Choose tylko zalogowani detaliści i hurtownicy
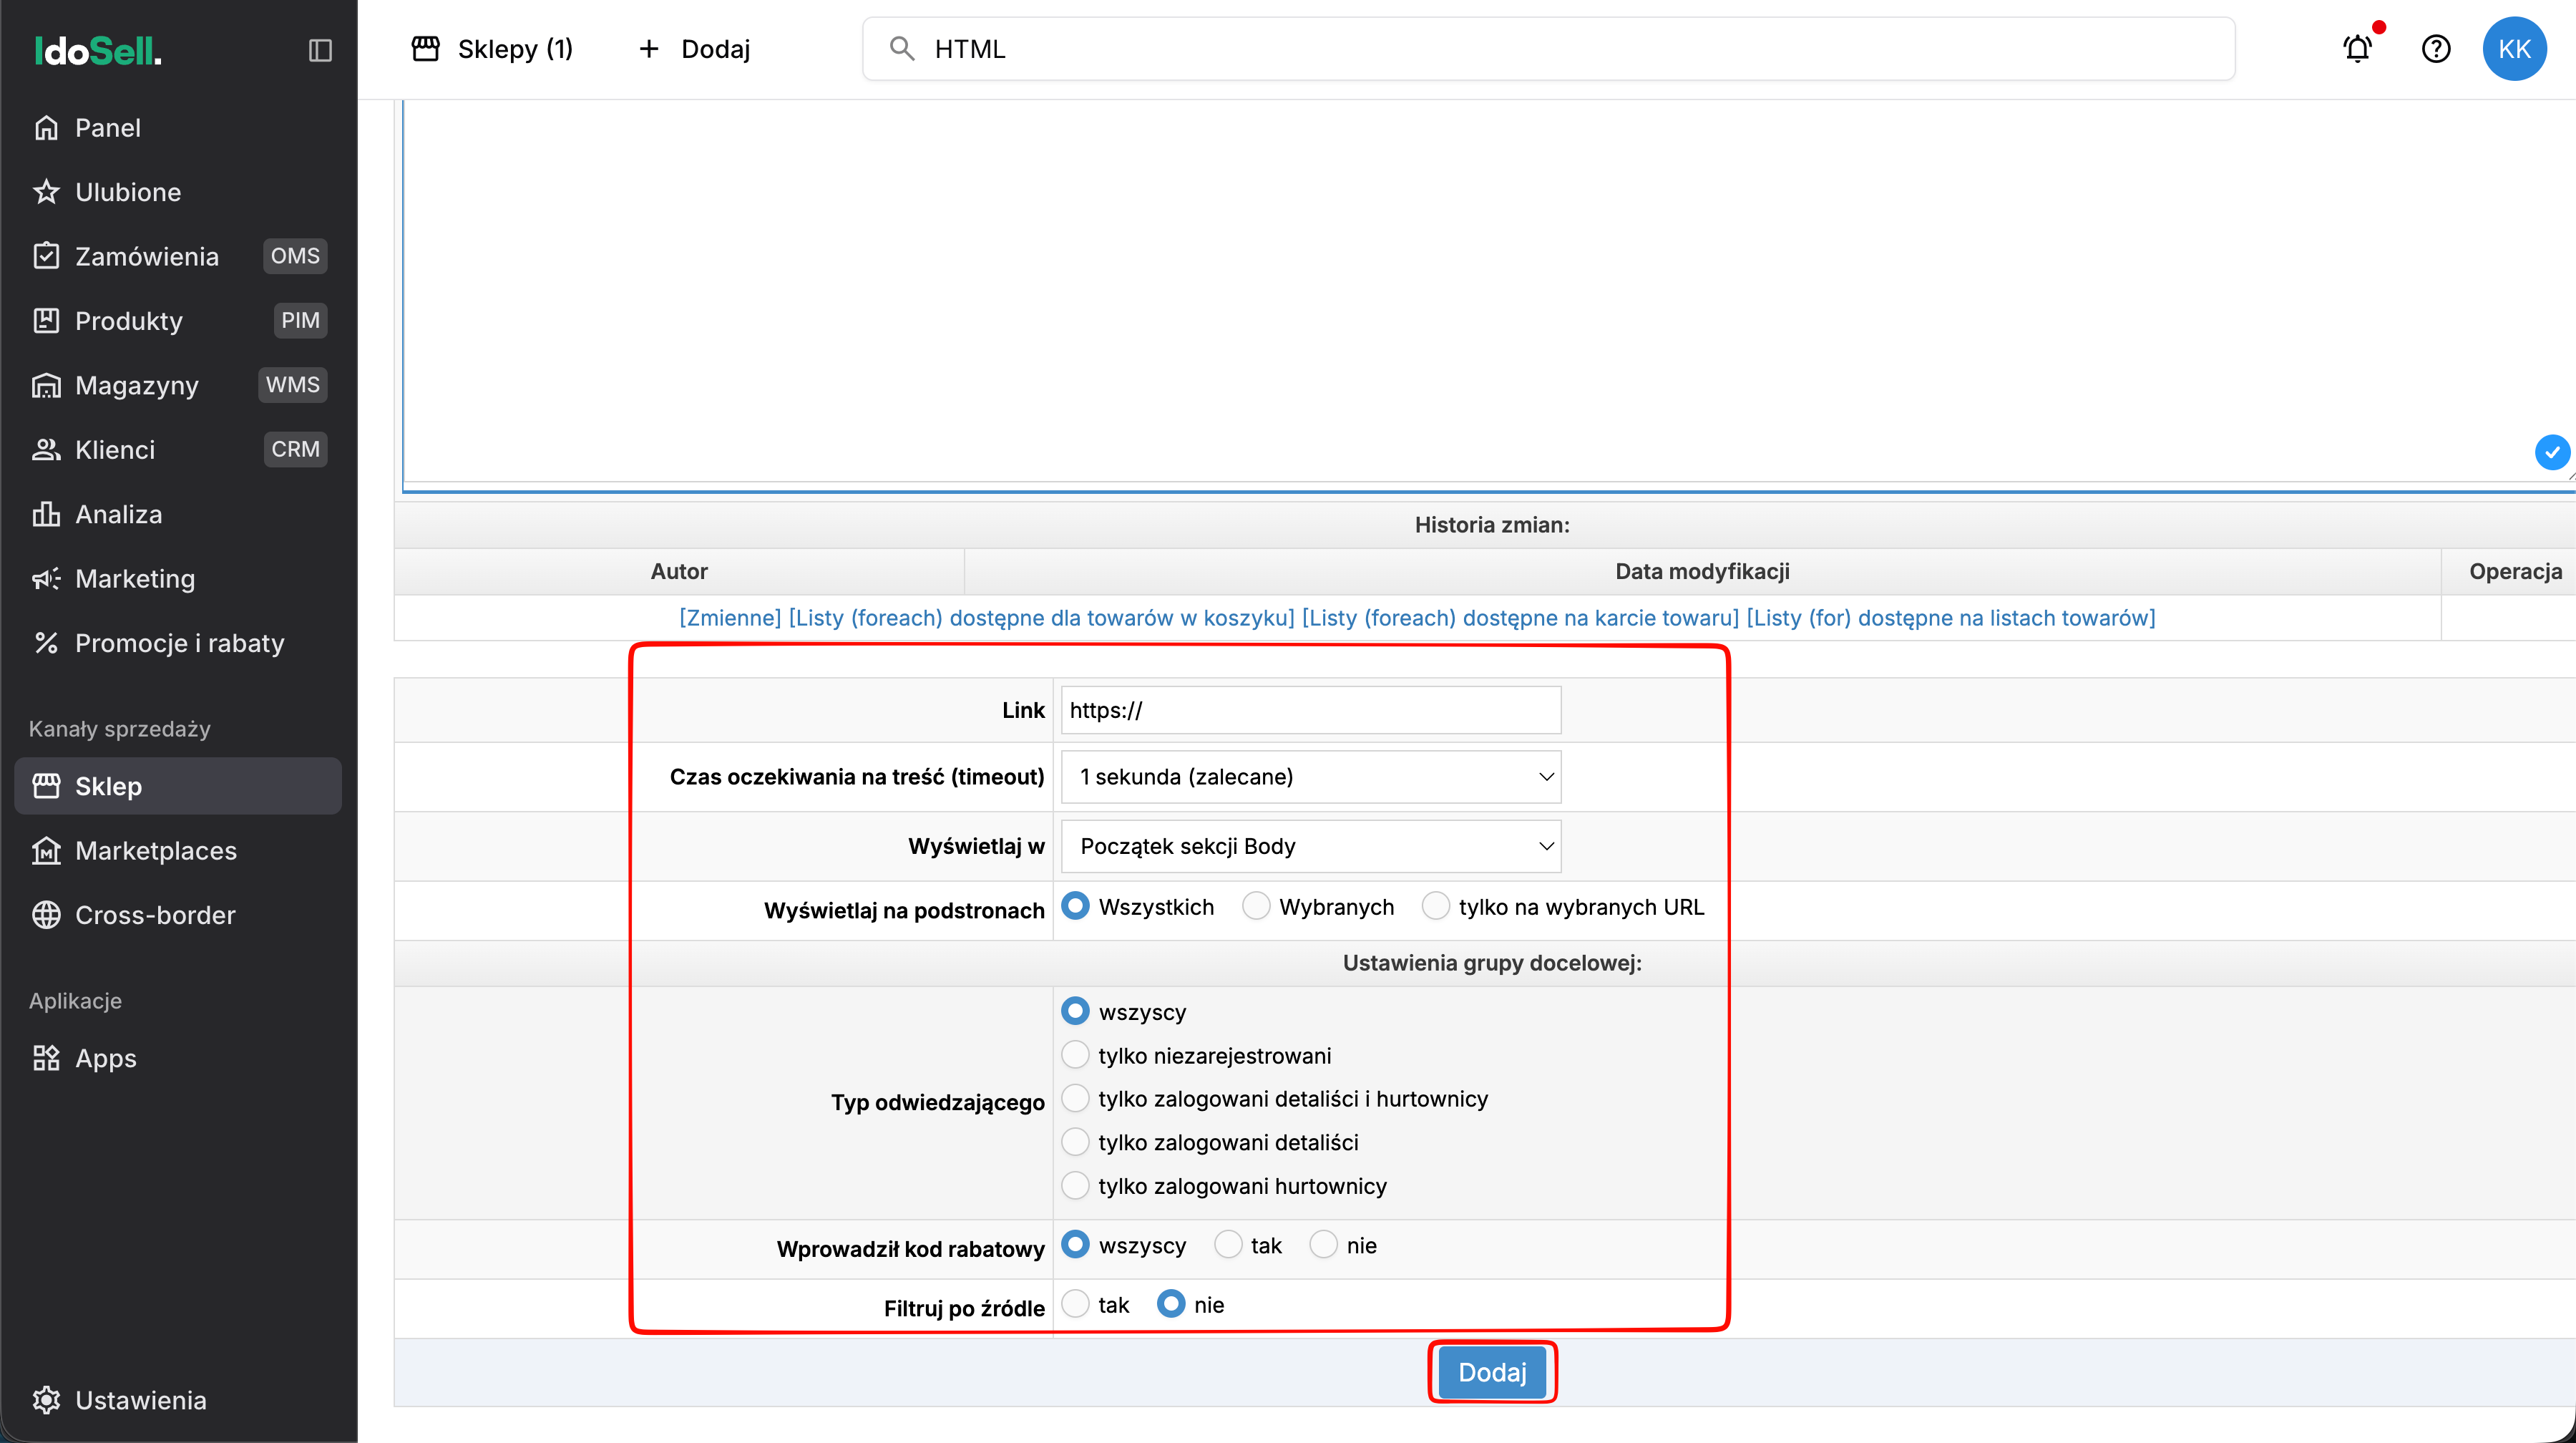The image size is (2576, 1443). (1075, 1098)
